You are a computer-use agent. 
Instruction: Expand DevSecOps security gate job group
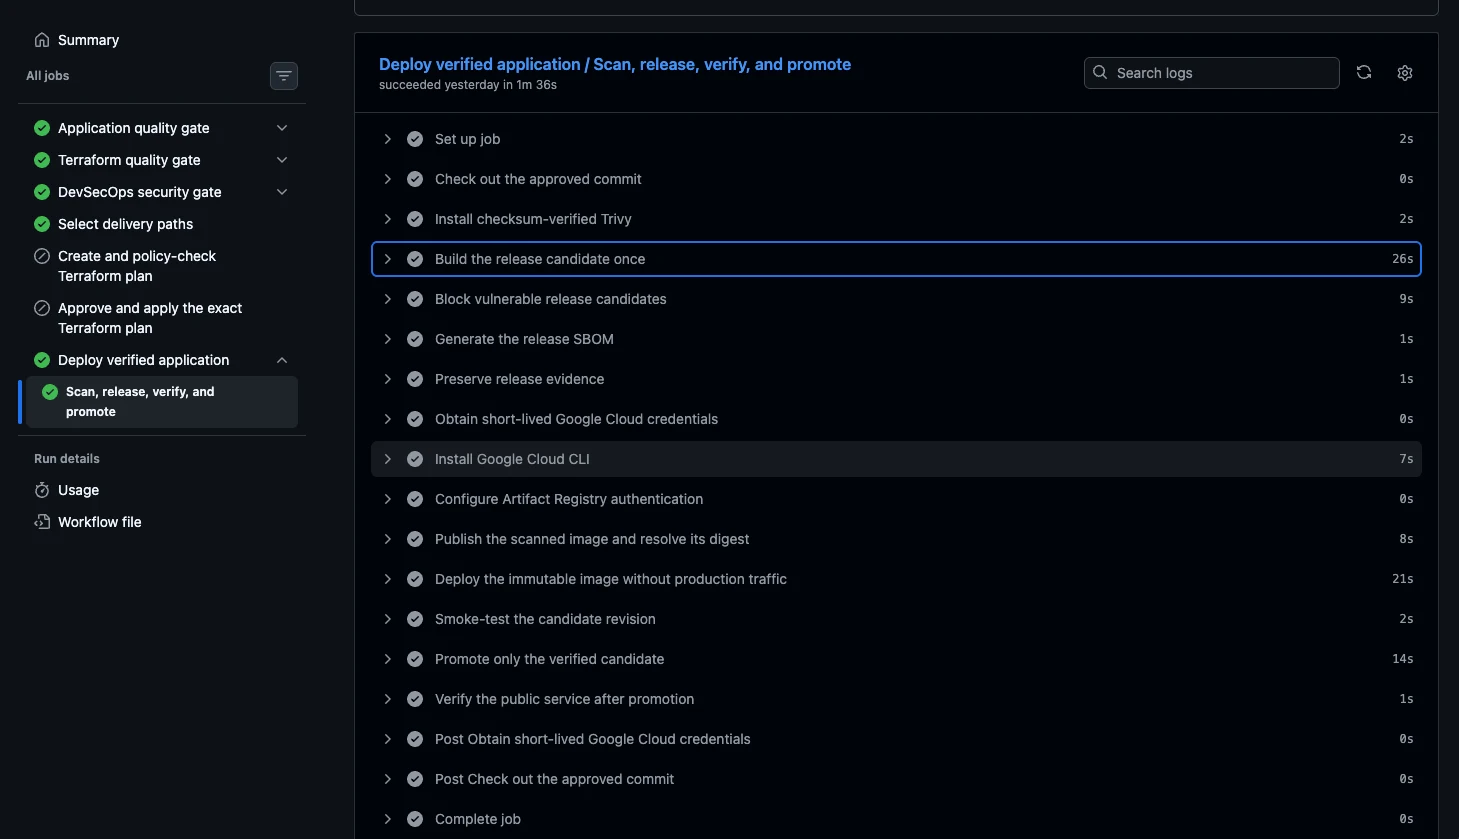coord(282,192)
